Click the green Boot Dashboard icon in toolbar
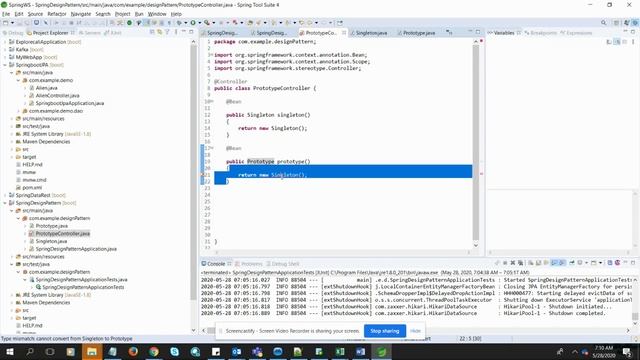The image size is (640, 360). point(129,23)
